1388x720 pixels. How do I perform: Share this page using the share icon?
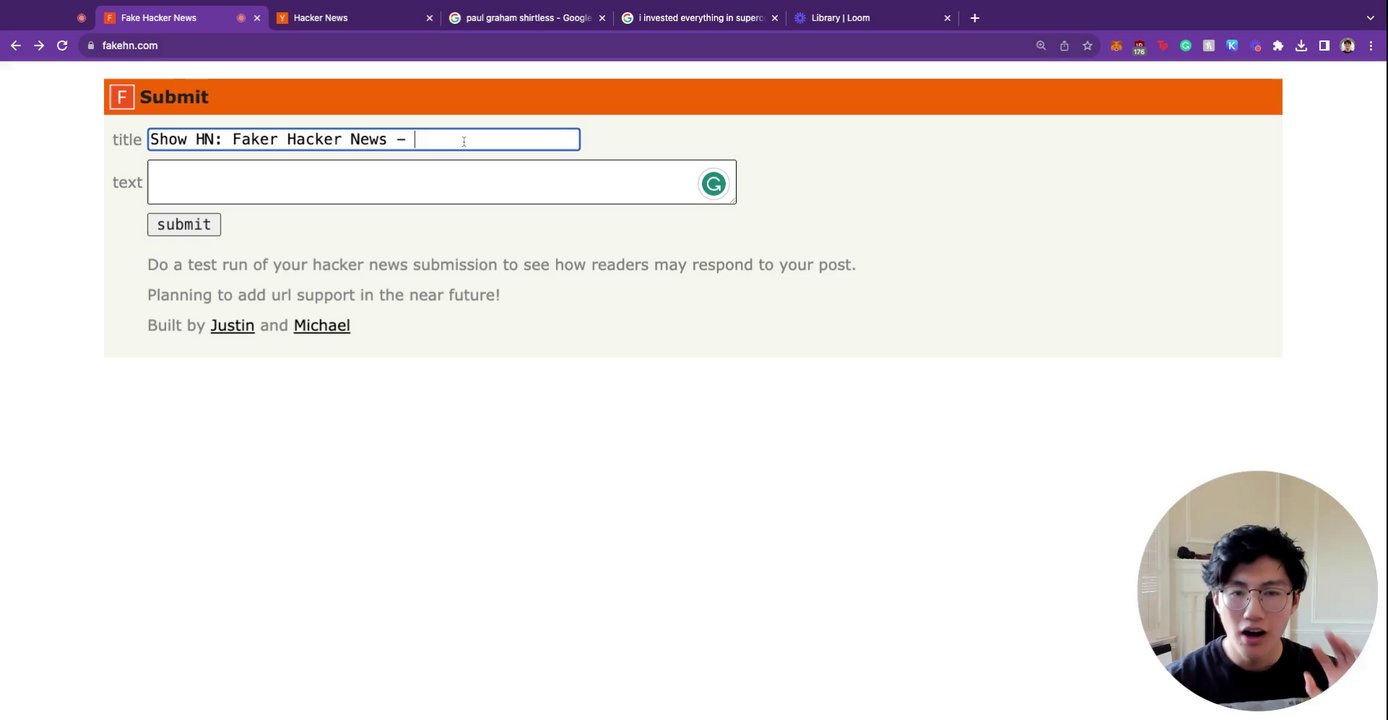coord(1064,45)
